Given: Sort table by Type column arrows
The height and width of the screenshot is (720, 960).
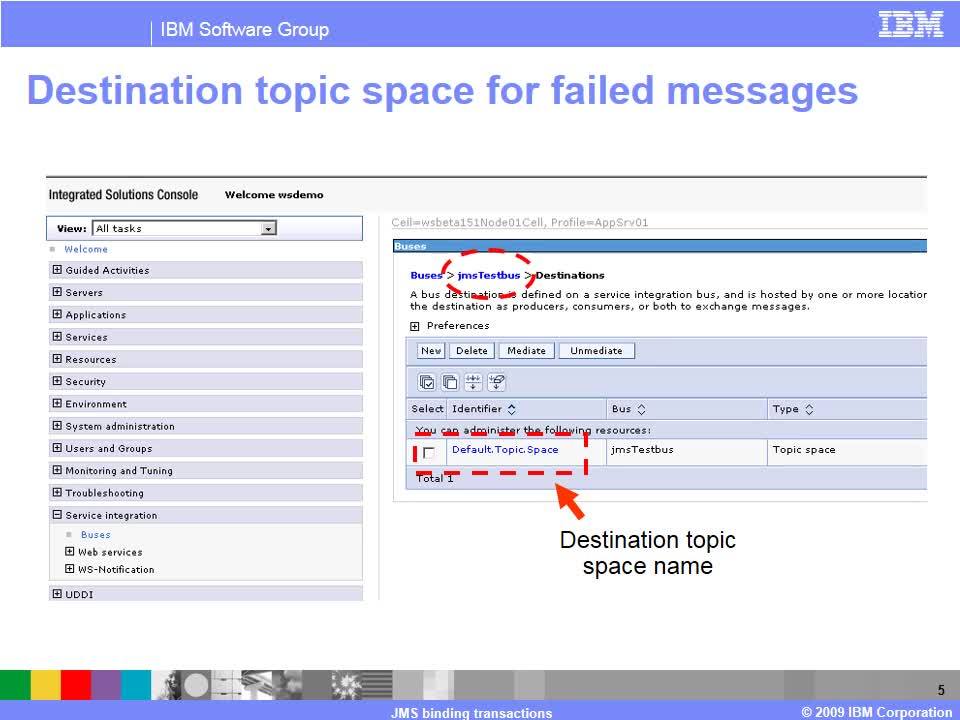Looking at the screenshot, I should [x=809, y=409].
